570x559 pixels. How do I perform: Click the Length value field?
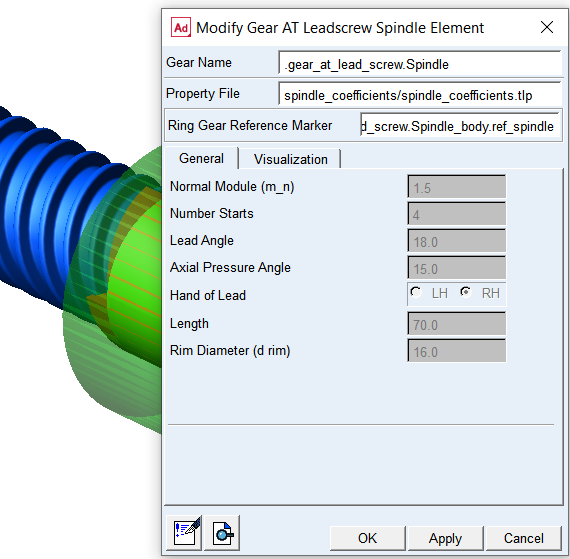(457, 324)
